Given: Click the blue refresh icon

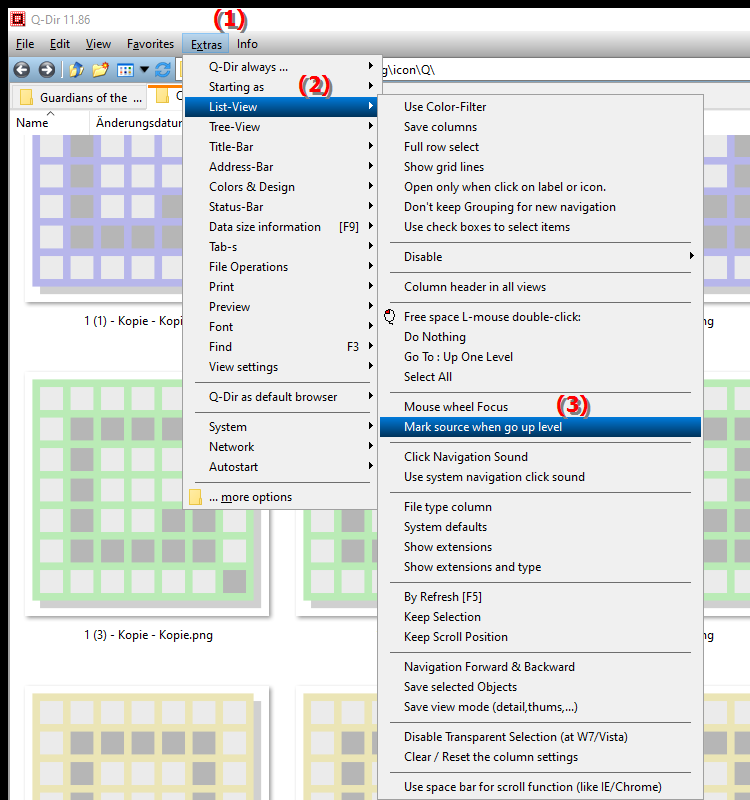Looking at the screenshot, I should tap(163, 69).
